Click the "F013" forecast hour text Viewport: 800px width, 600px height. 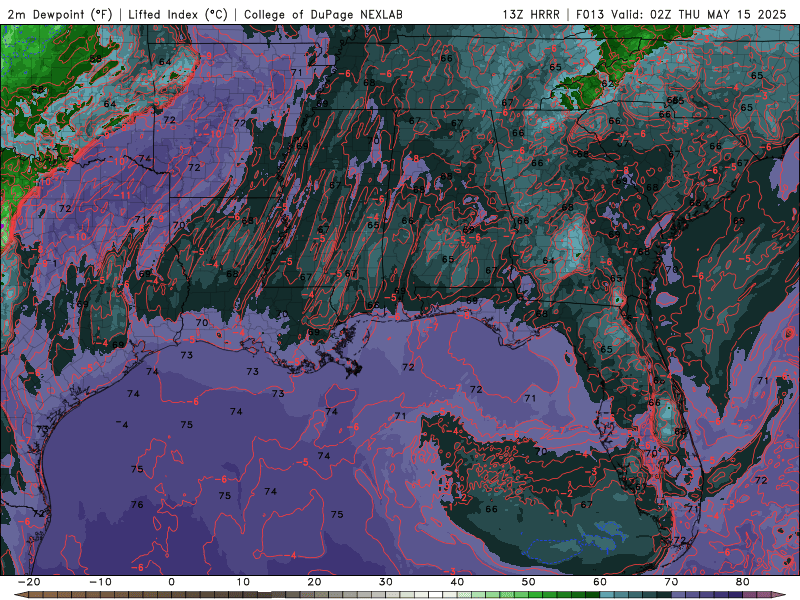[x=591, y=14]
